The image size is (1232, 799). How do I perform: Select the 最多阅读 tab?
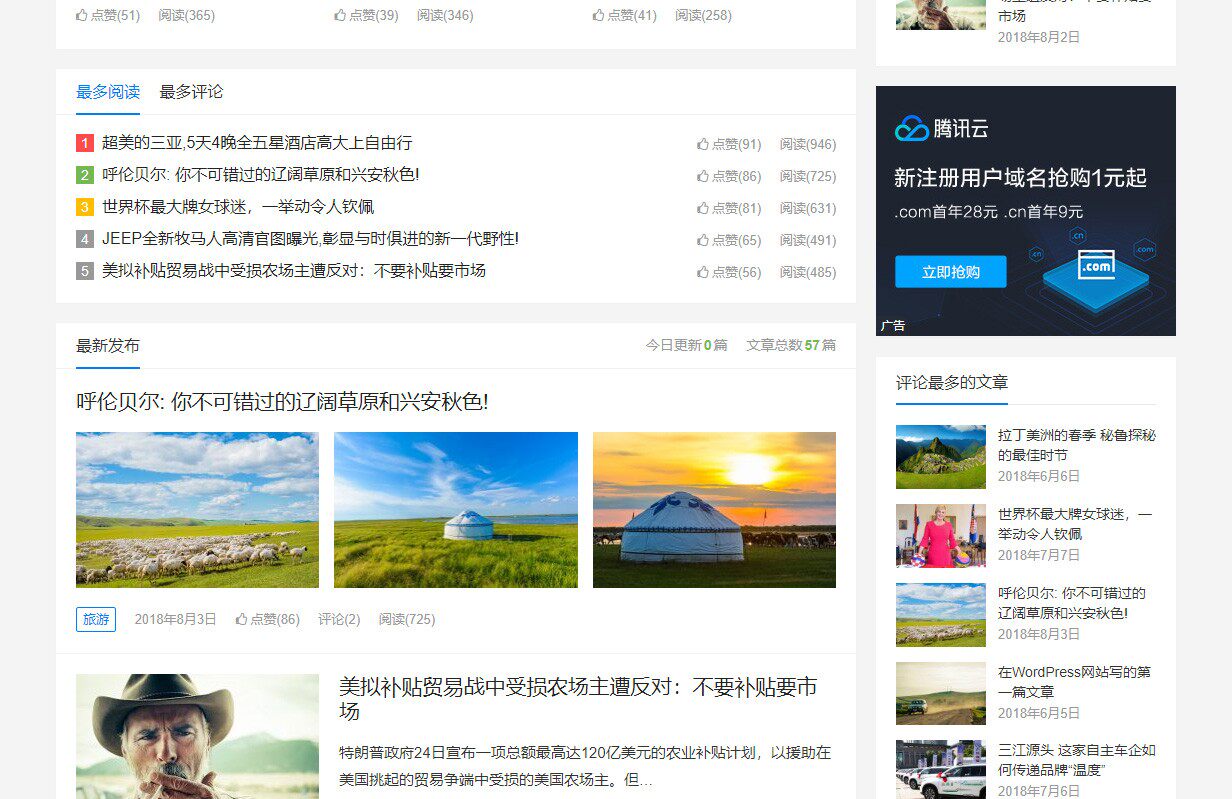click(x=107, y=92)
